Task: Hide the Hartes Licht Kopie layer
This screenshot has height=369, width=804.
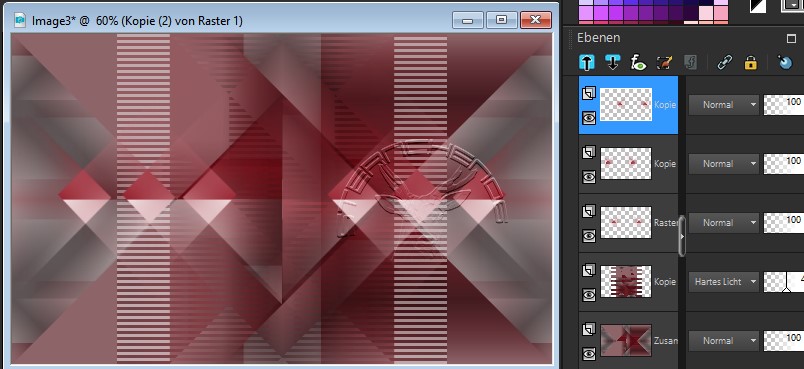Action: pos(589,295)
